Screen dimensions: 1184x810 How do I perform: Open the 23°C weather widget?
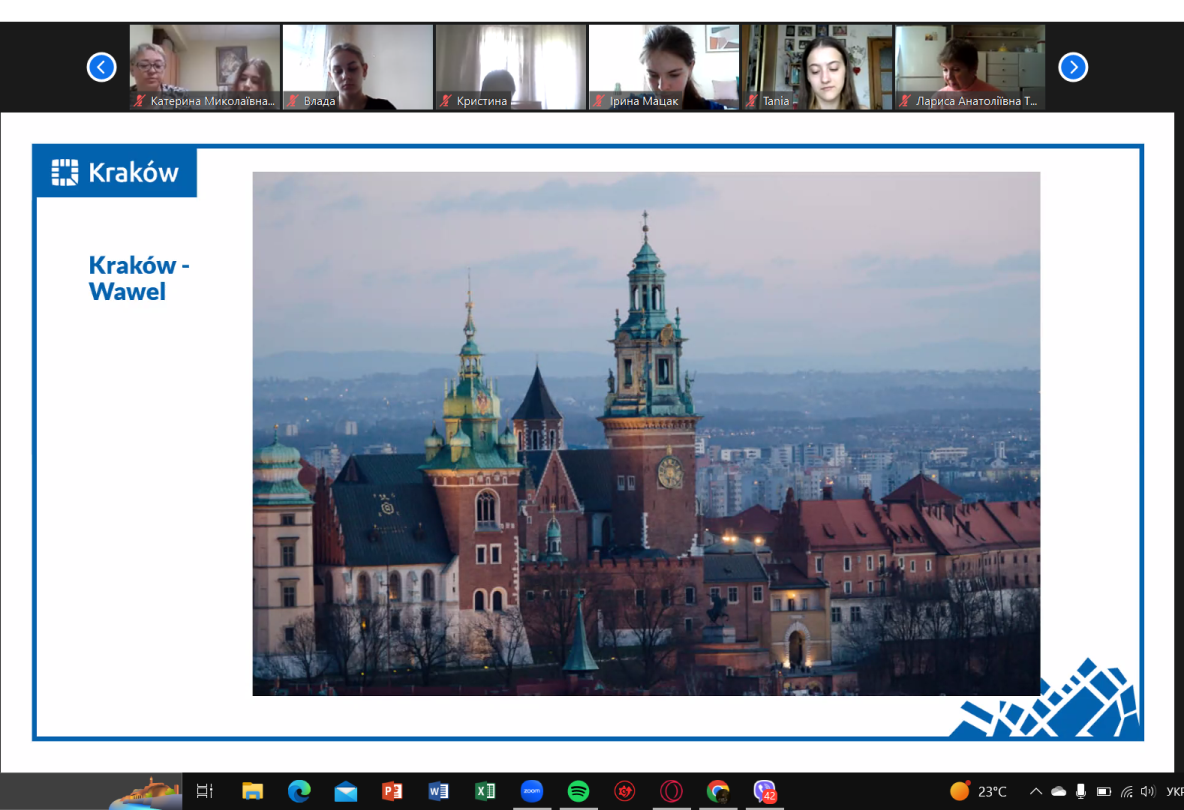978,791
